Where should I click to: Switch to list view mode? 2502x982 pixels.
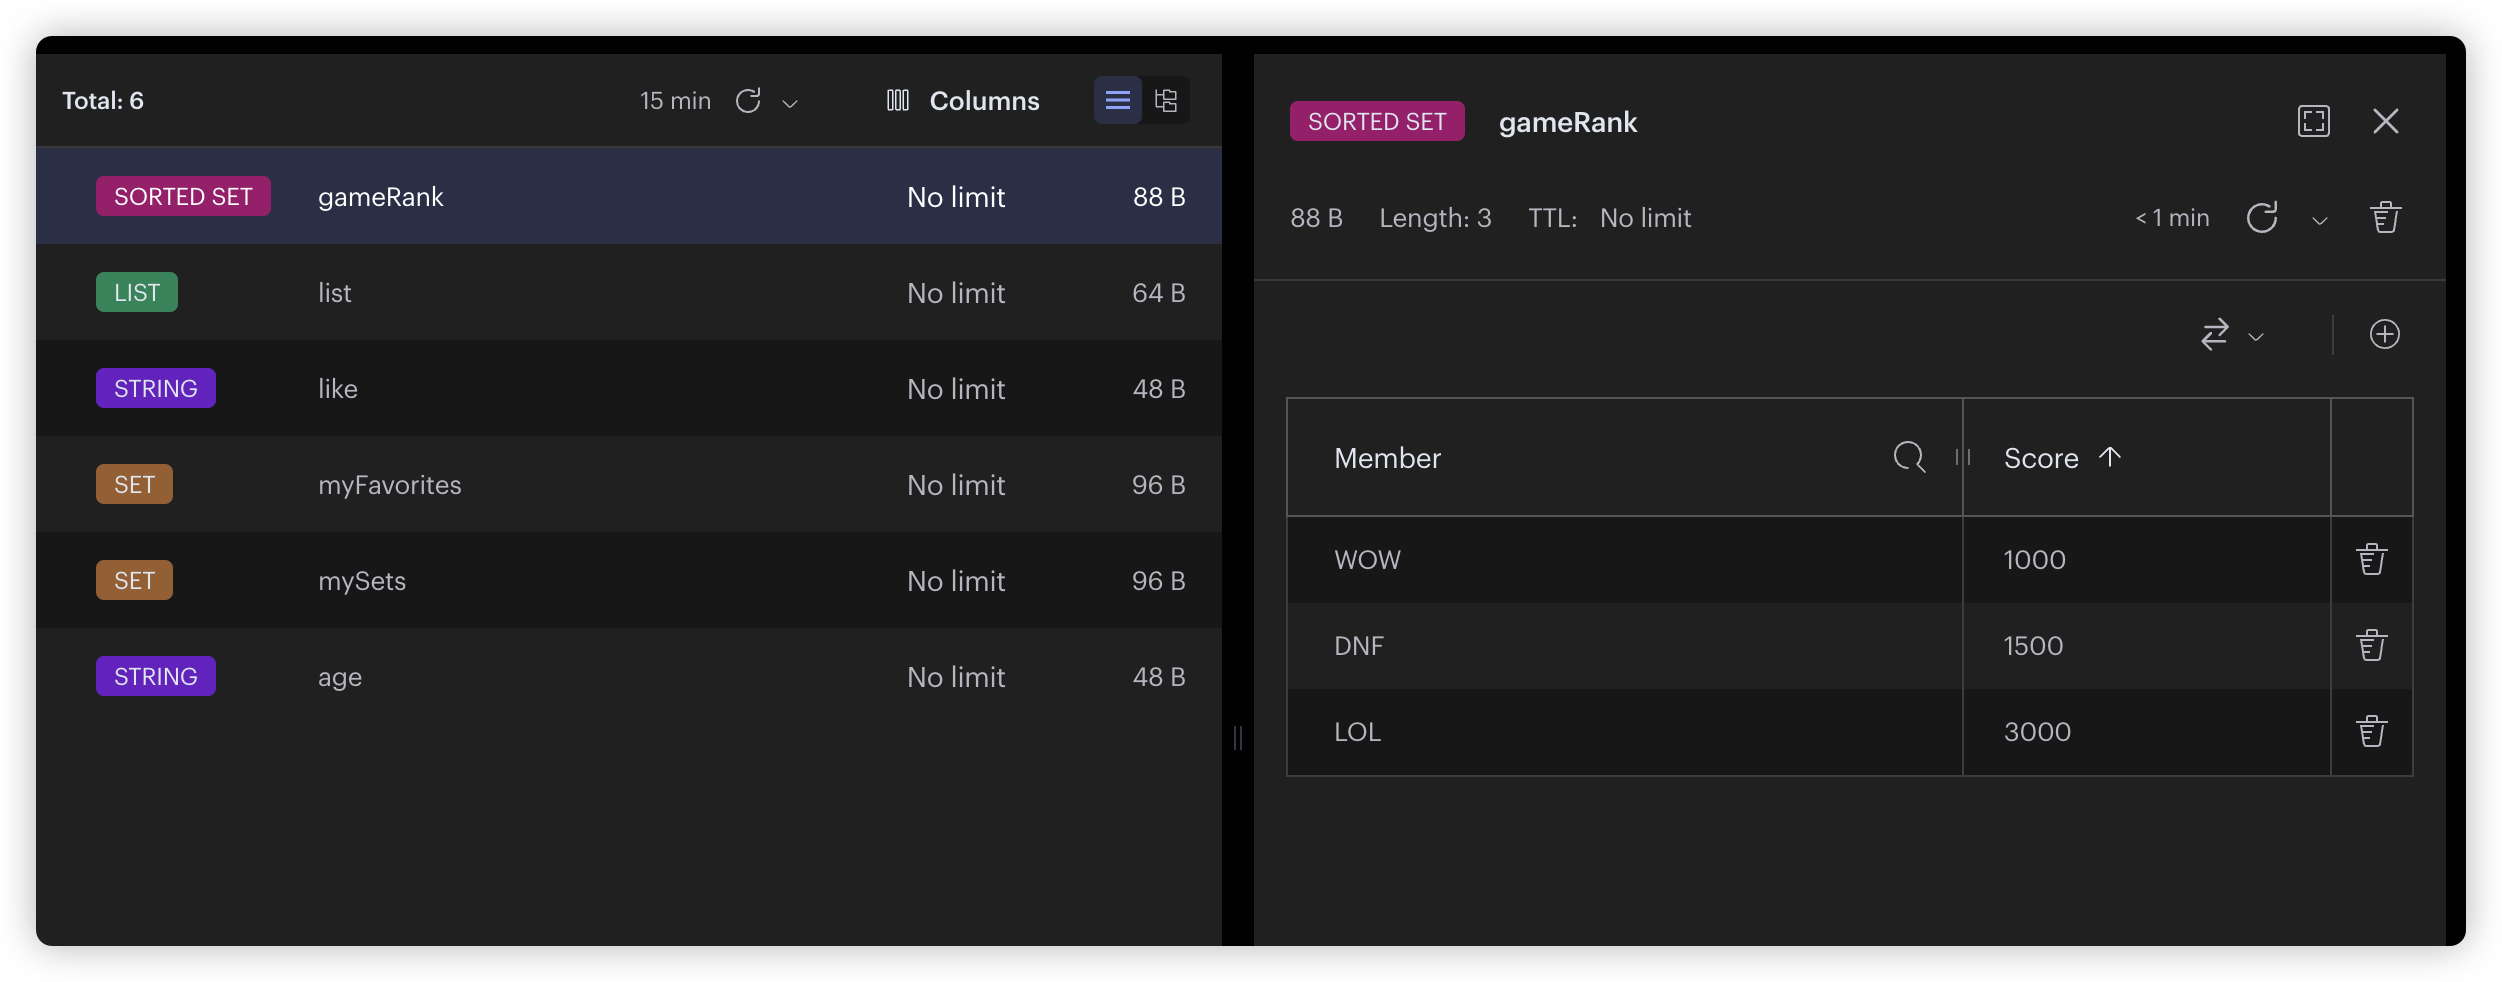click(x=1117, y=100)
